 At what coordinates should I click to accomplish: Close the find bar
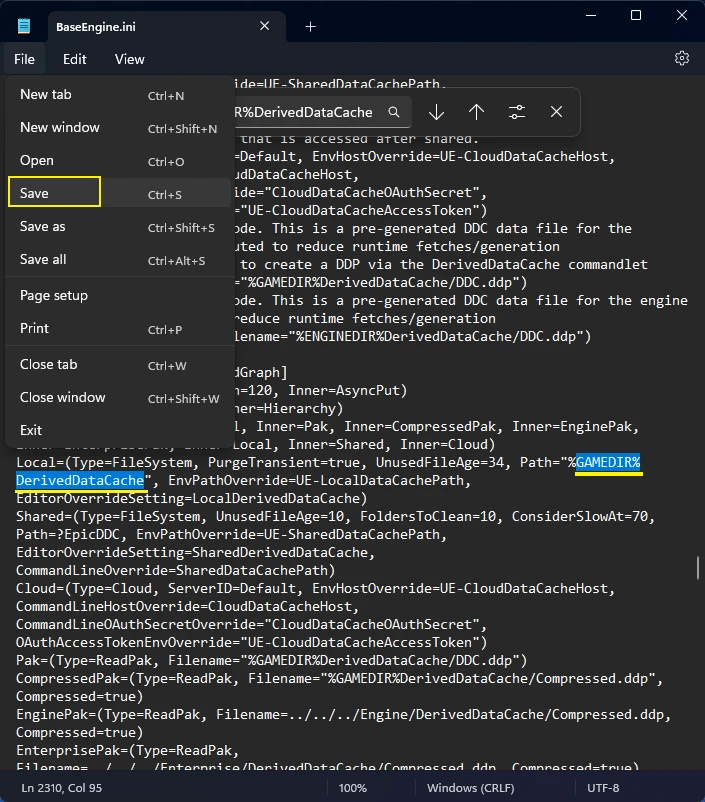[x=557, y=112]
